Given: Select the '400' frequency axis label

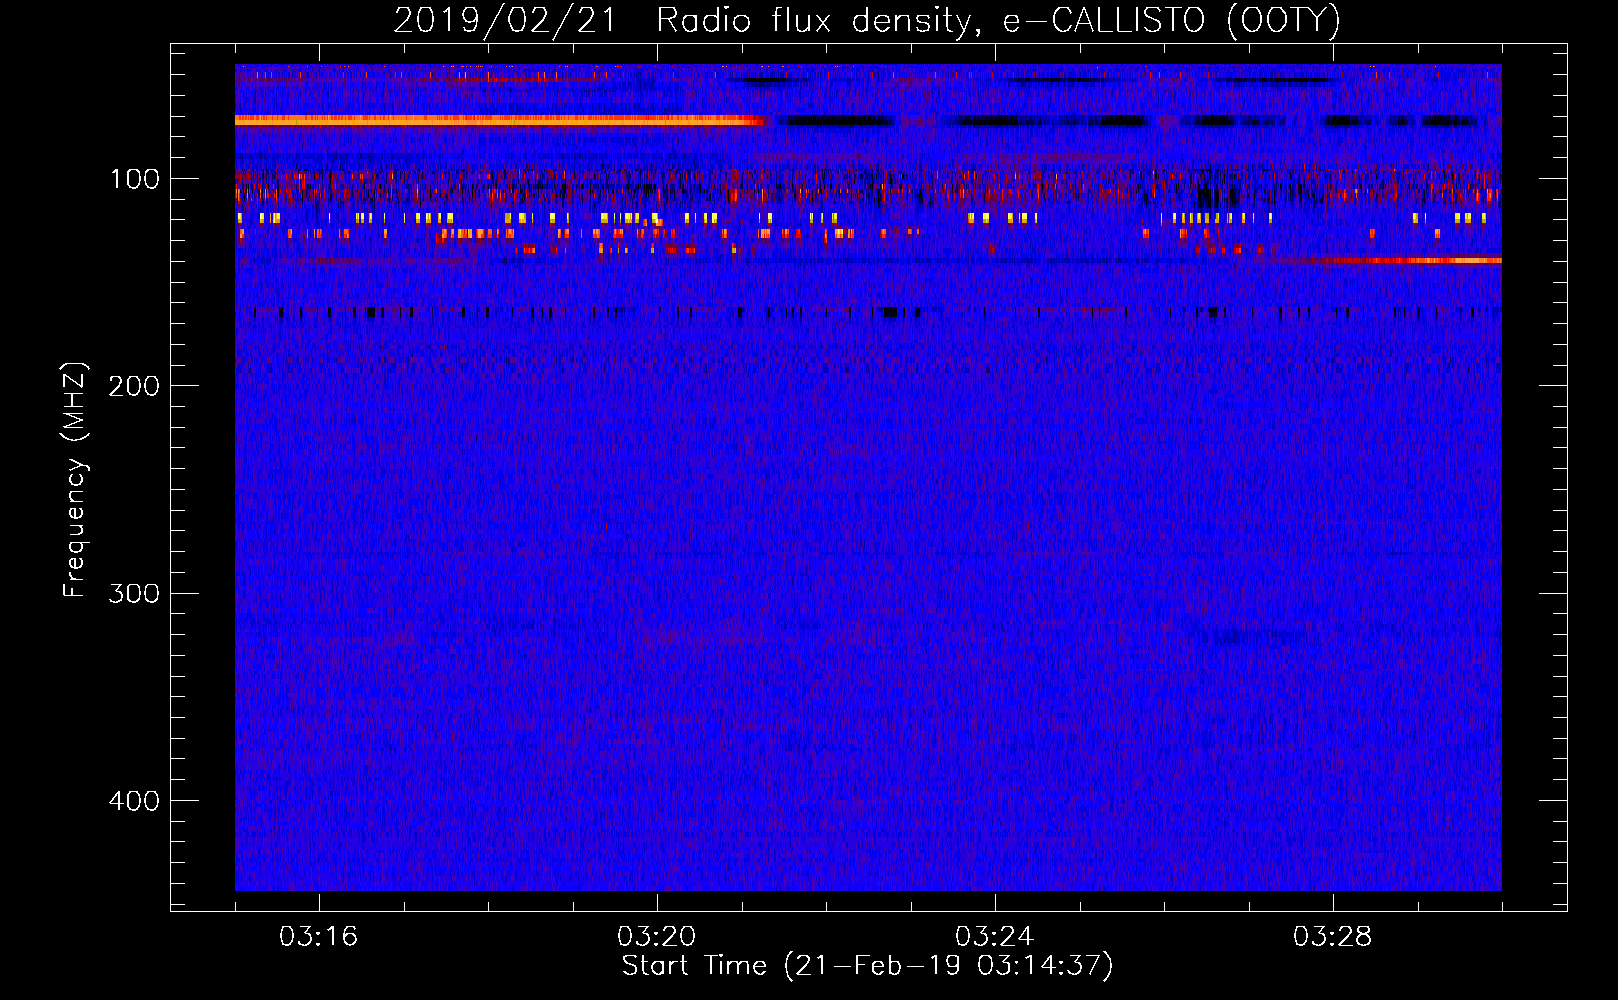Looking at the screenshot, I should 134,801.
